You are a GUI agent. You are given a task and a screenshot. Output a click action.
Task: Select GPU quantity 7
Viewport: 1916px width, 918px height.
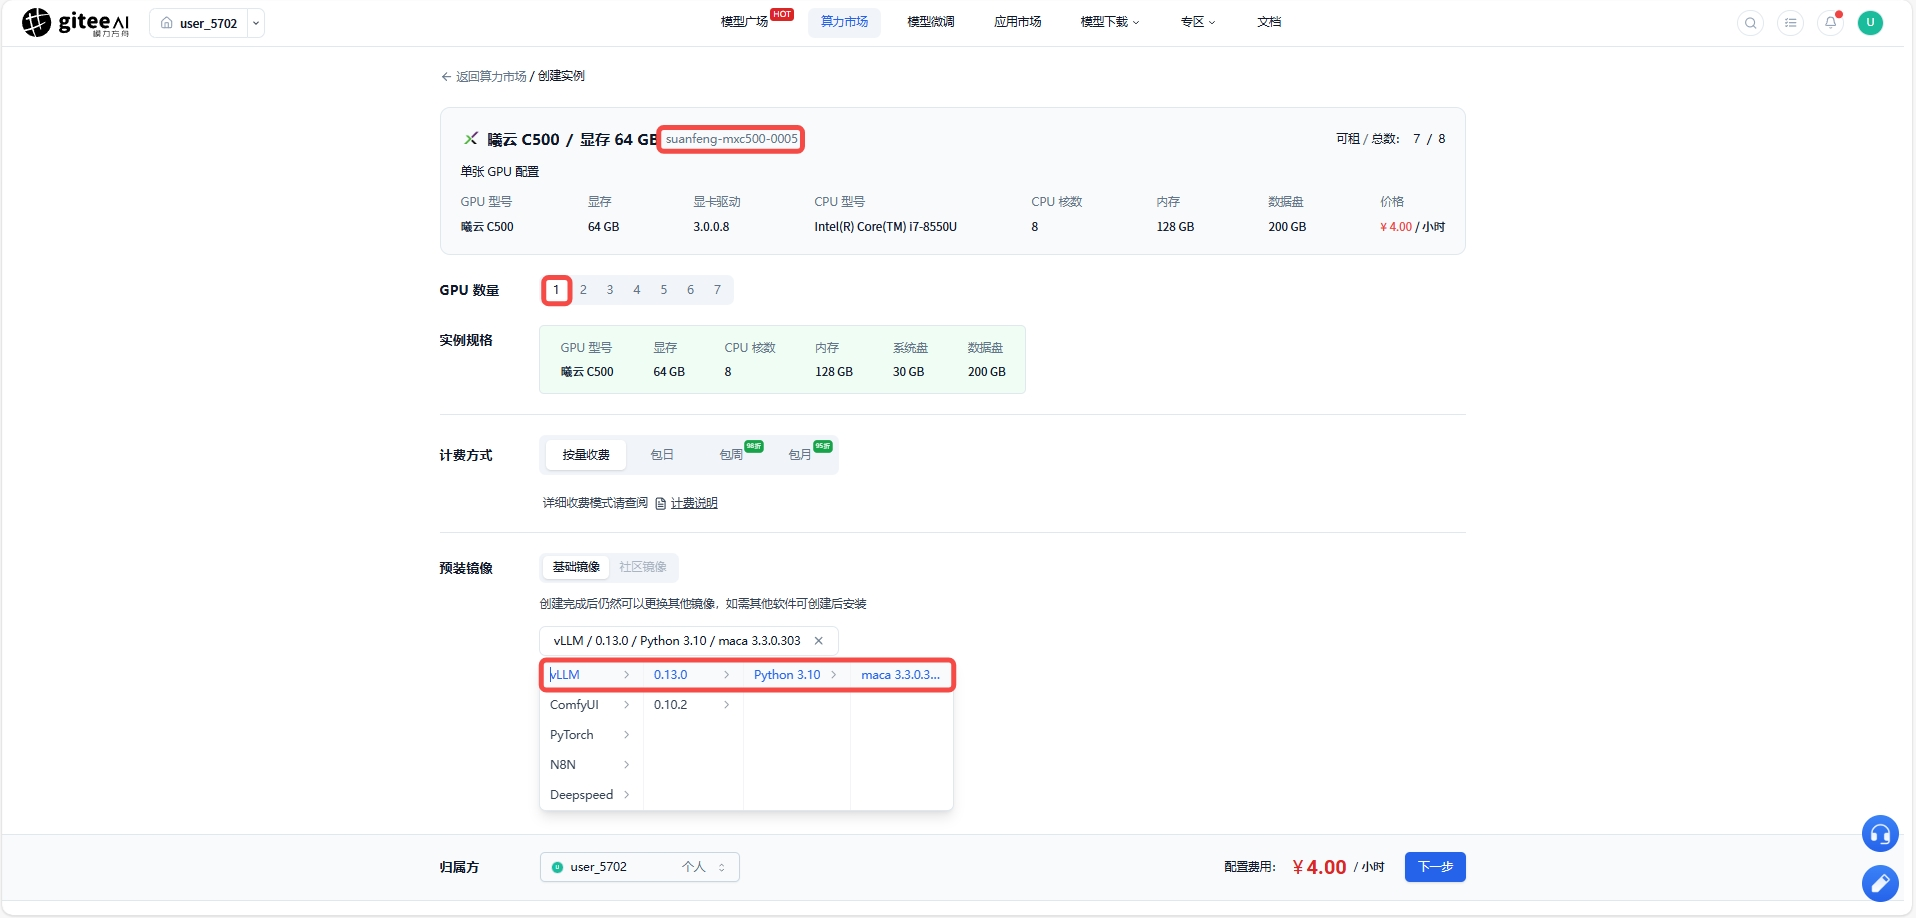(717, 290)
